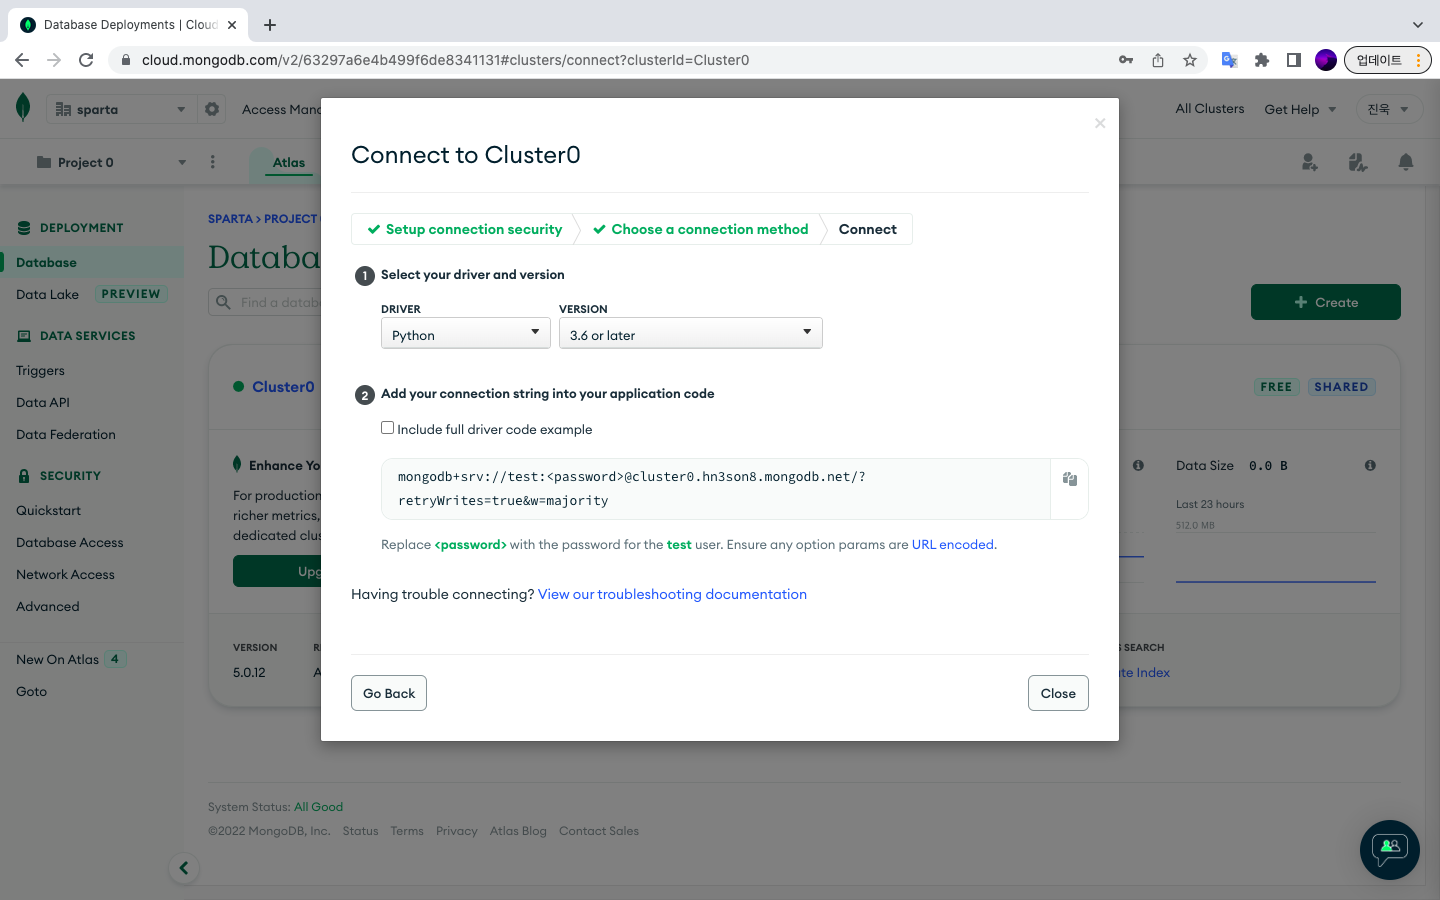Click the Data Size info icon
The image size is (1440, 900).
coord(1370,465)
